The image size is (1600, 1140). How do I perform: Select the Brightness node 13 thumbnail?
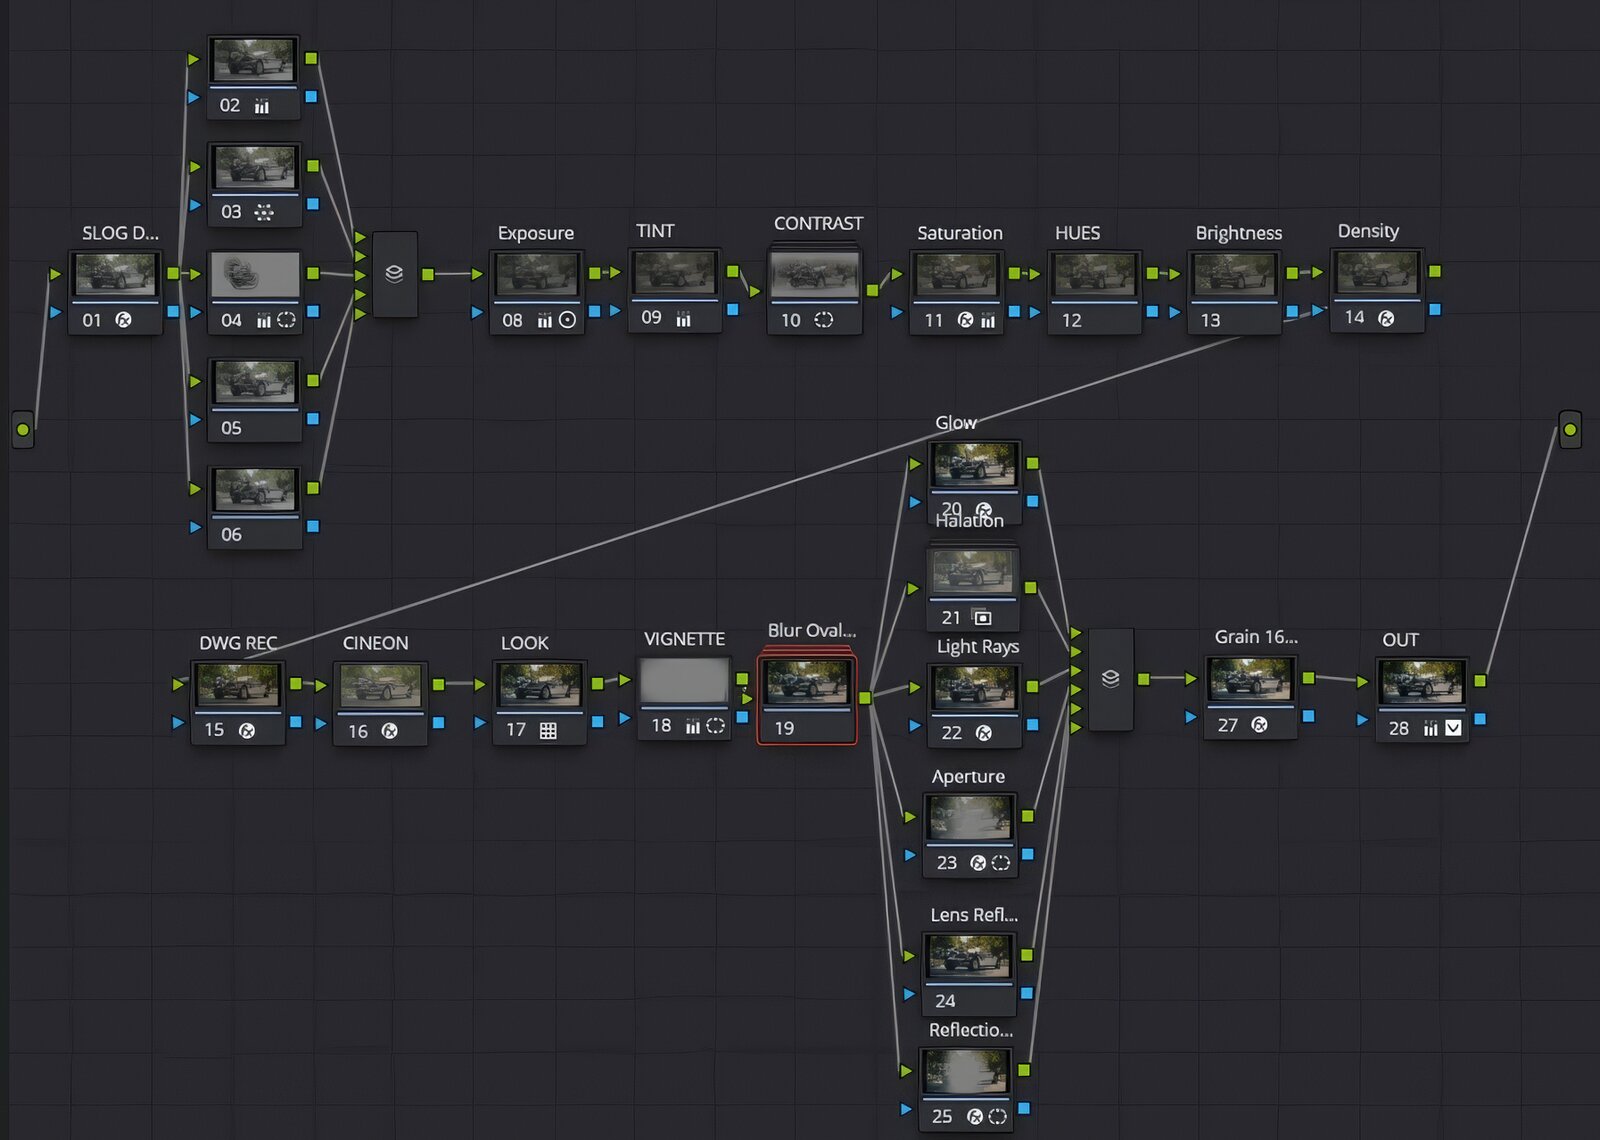pos(1234,273)
